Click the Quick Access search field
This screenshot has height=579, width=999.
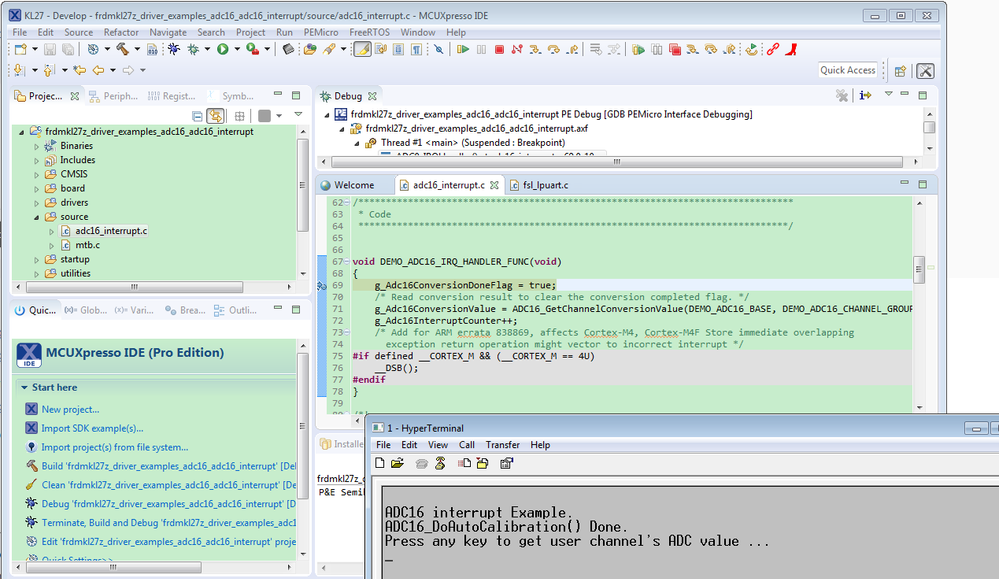848,70
